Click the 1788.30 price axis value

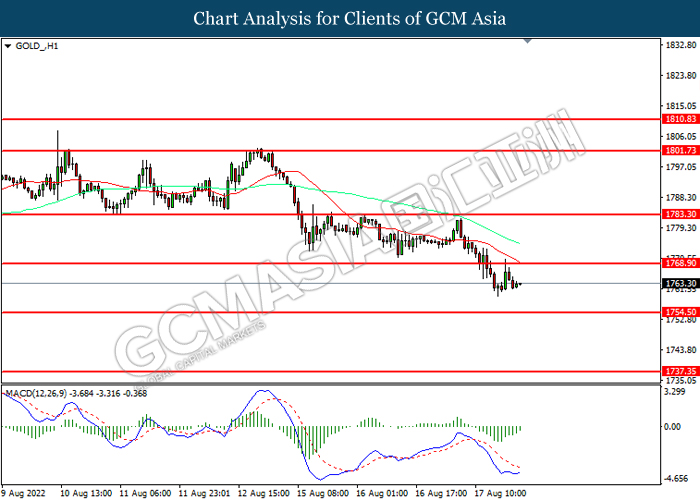pos(681,197)
